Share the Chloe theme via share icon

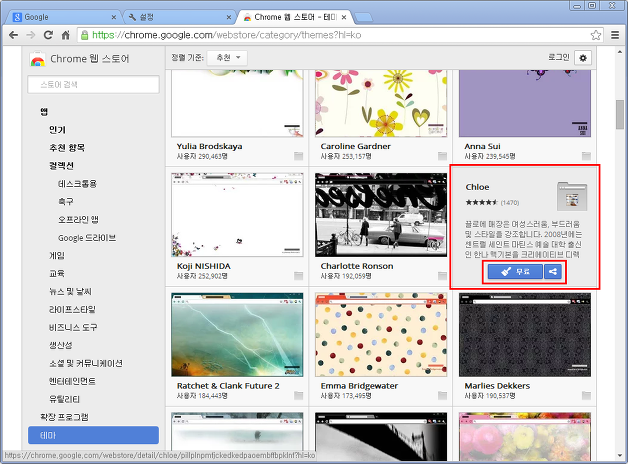pos(553,272)
